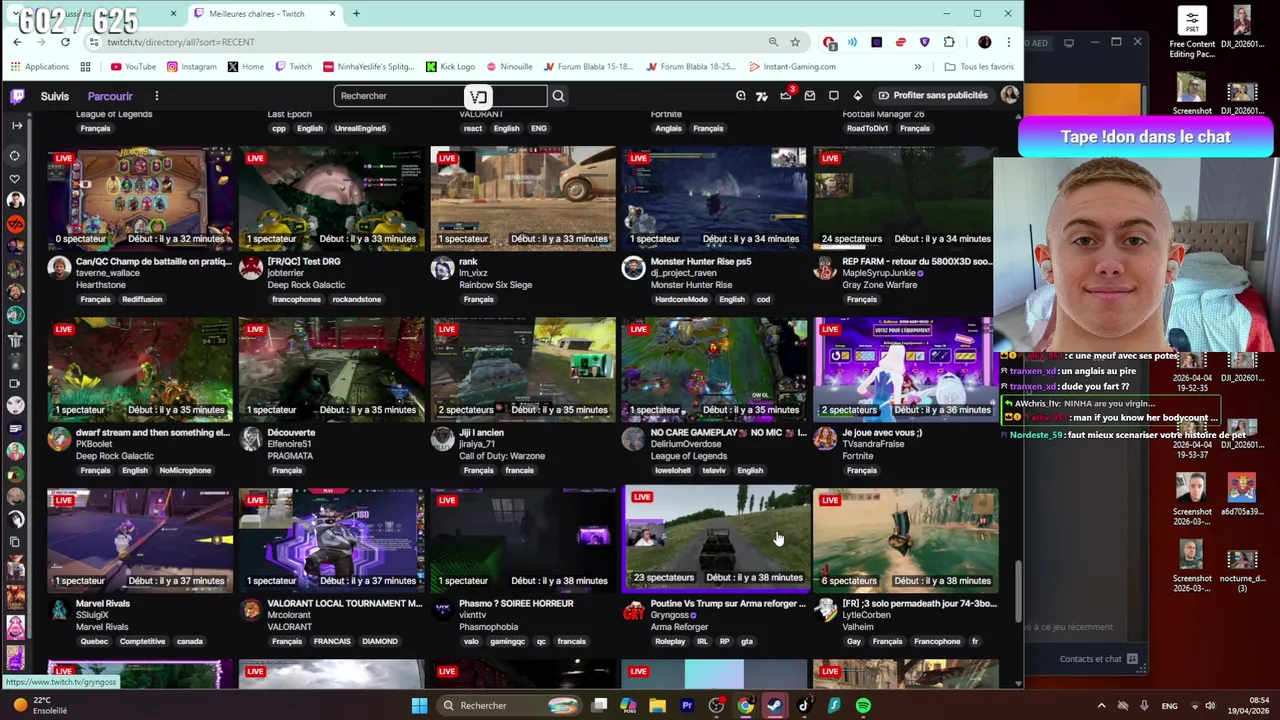Click the Monster Hunter Rise ps5 title
The width and height of the screenshot is (1280, 720).
click(701, 262)
